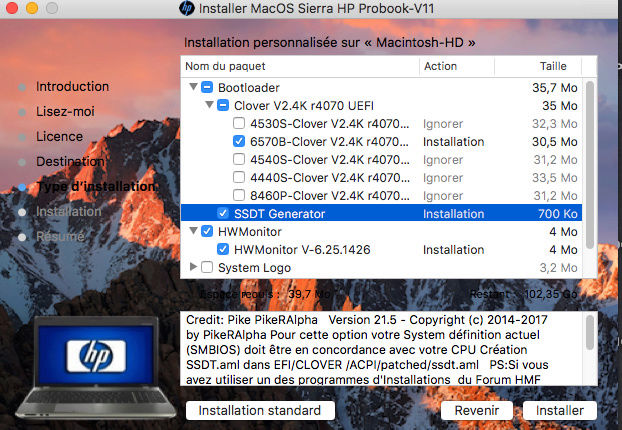This screenshot has width=622, height=430.
Task: Select the System Logo row text
Action: [254, 268]
